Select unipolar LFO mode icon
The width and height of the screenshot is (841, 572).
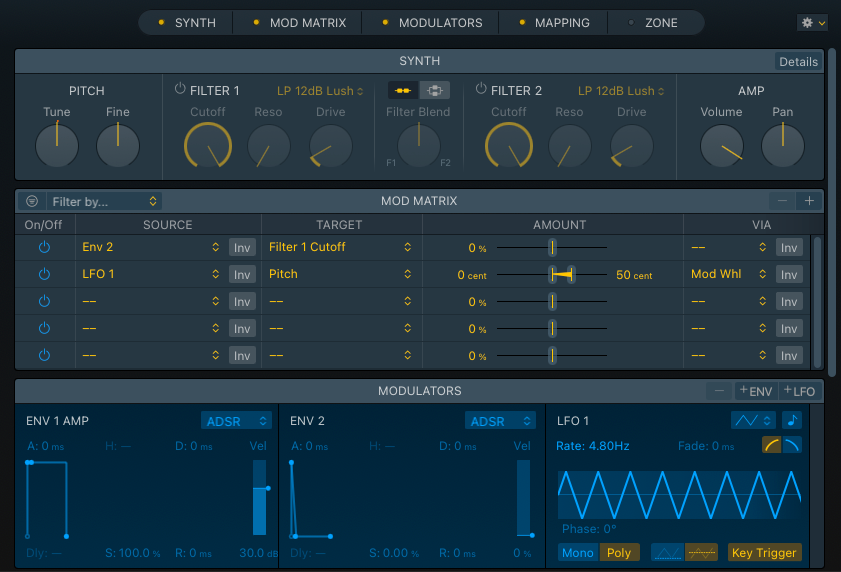click(668, 552)
